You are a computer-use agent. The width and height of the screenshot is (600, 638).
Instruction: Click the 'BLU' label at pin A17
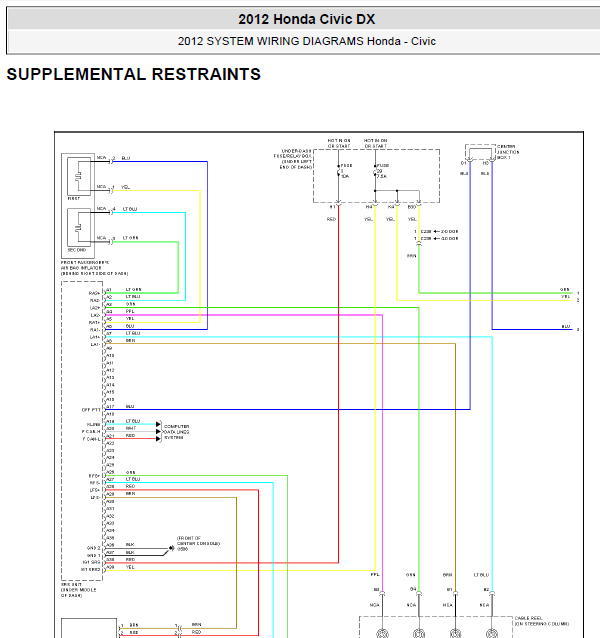click(x=130, y=406)
